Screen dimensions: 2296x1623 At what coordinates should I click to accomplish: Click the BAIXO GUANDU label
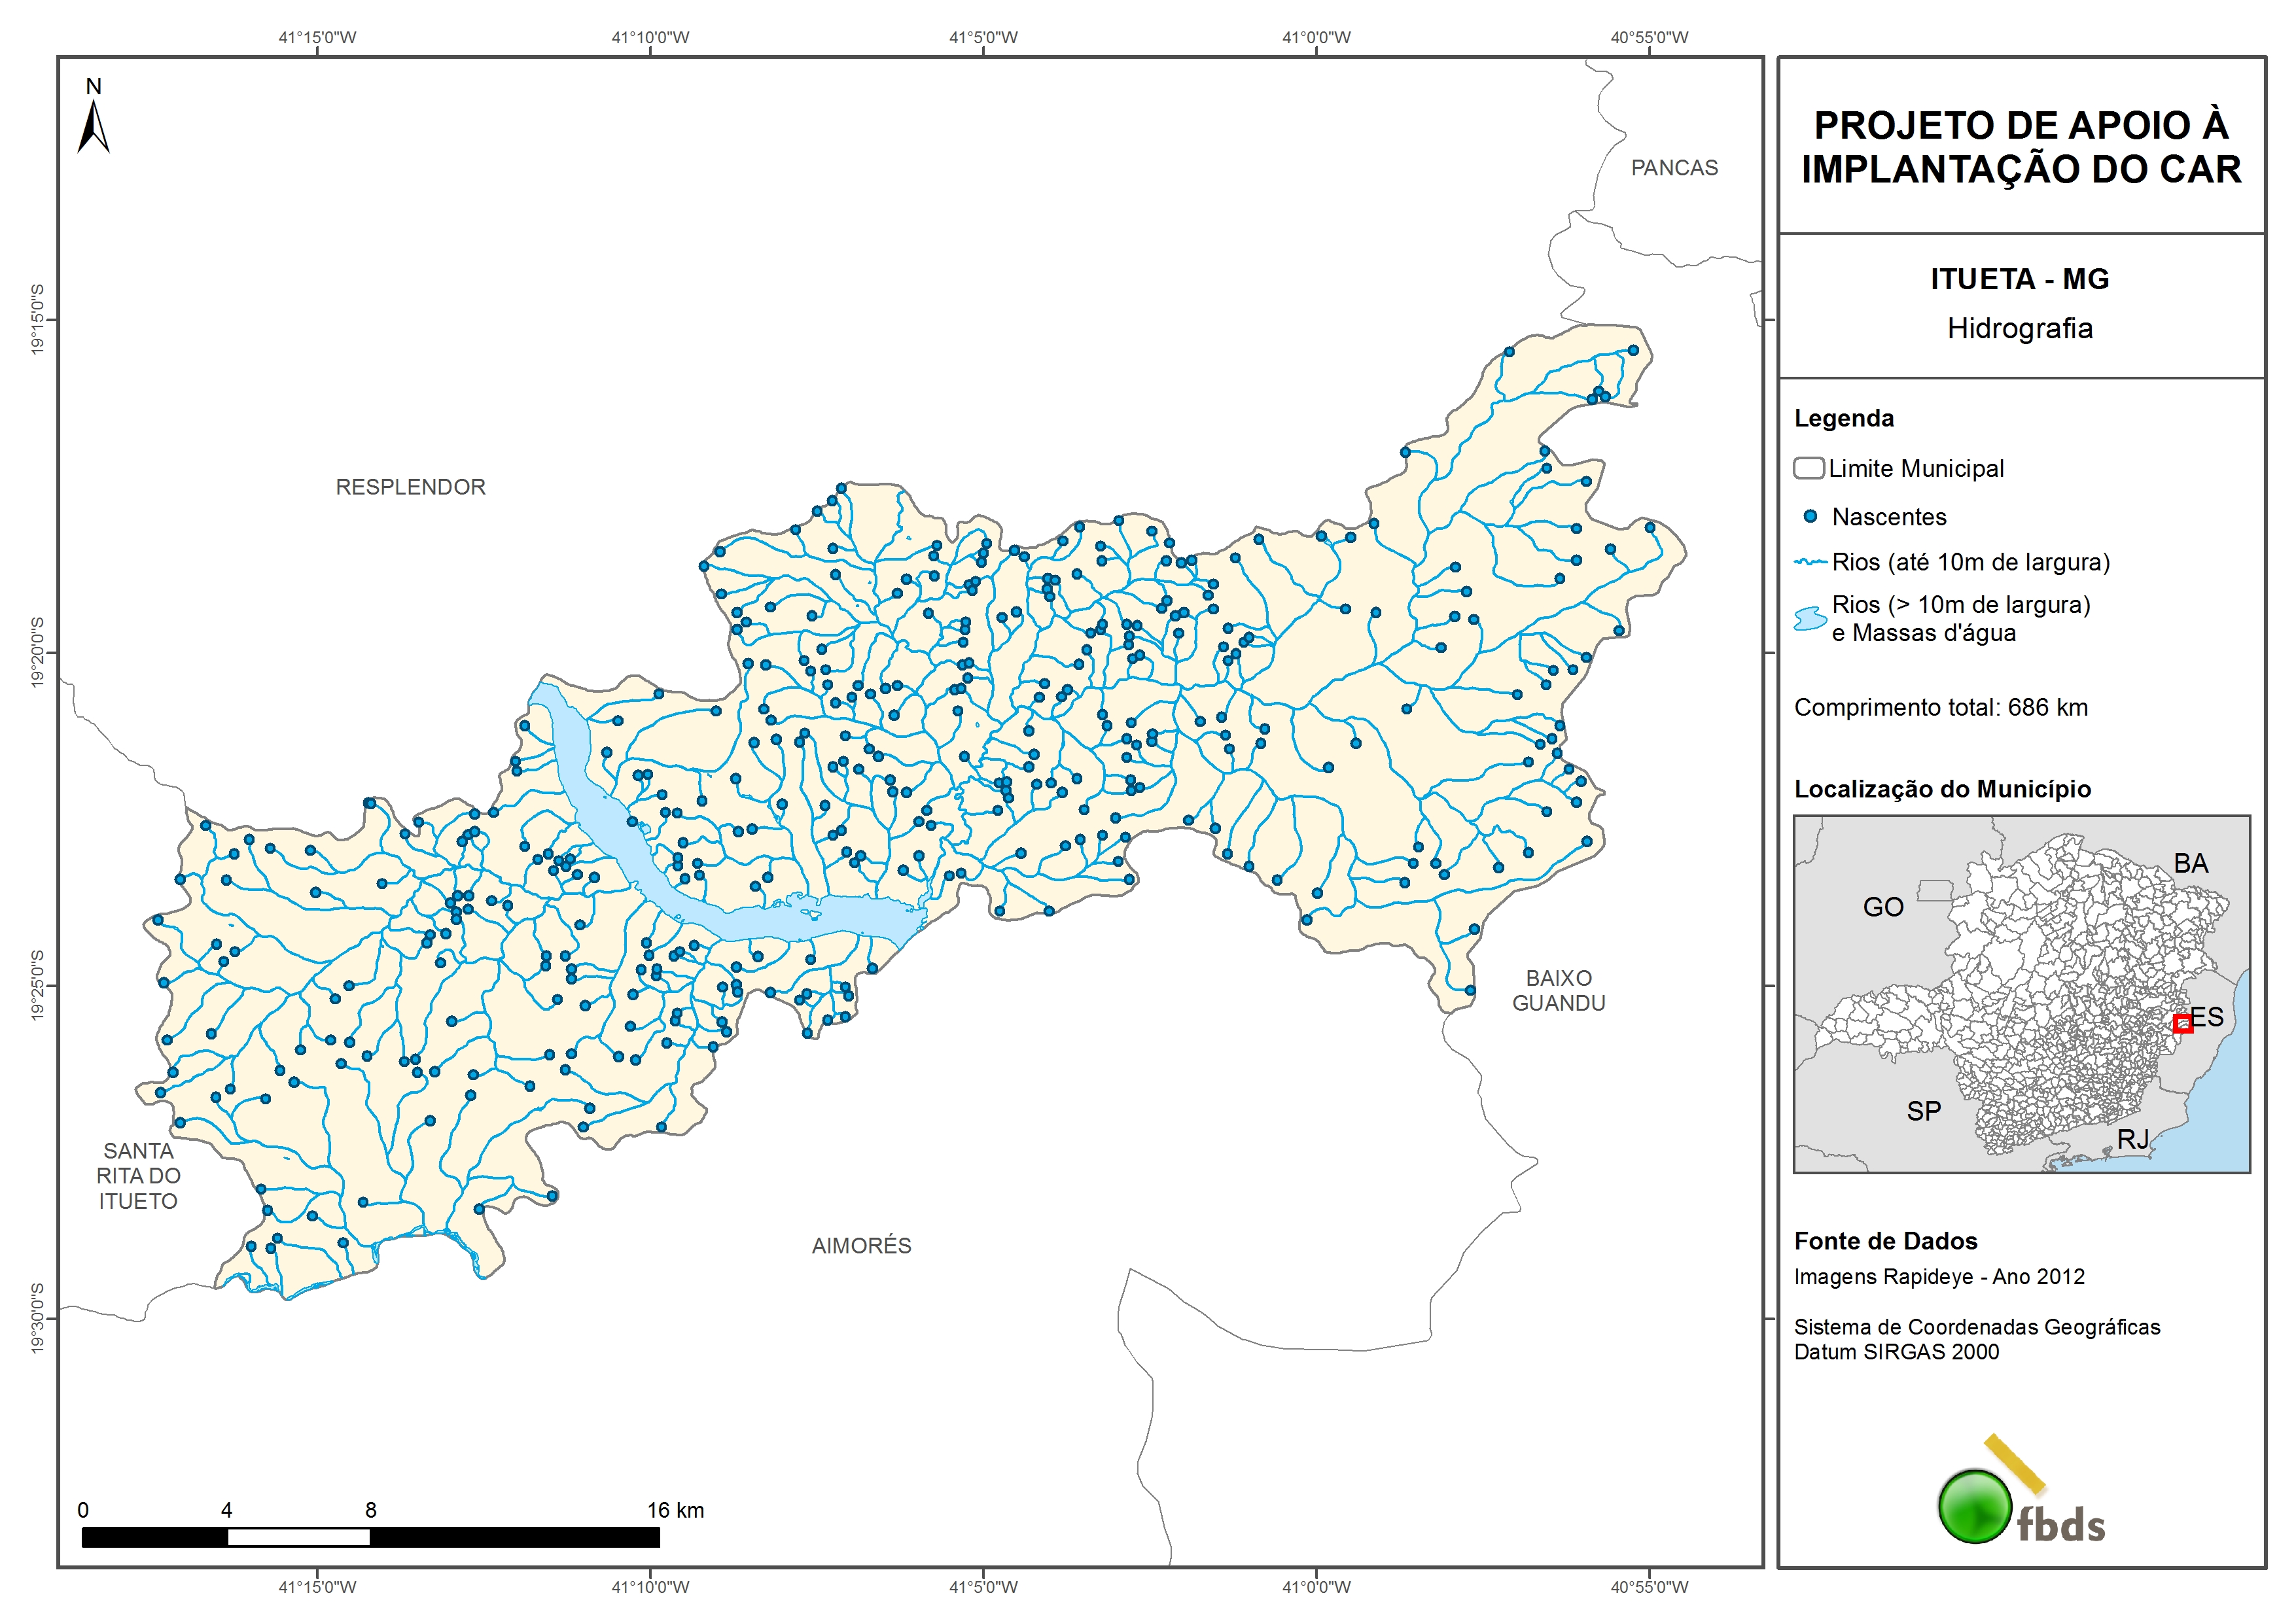[1558, 990]
